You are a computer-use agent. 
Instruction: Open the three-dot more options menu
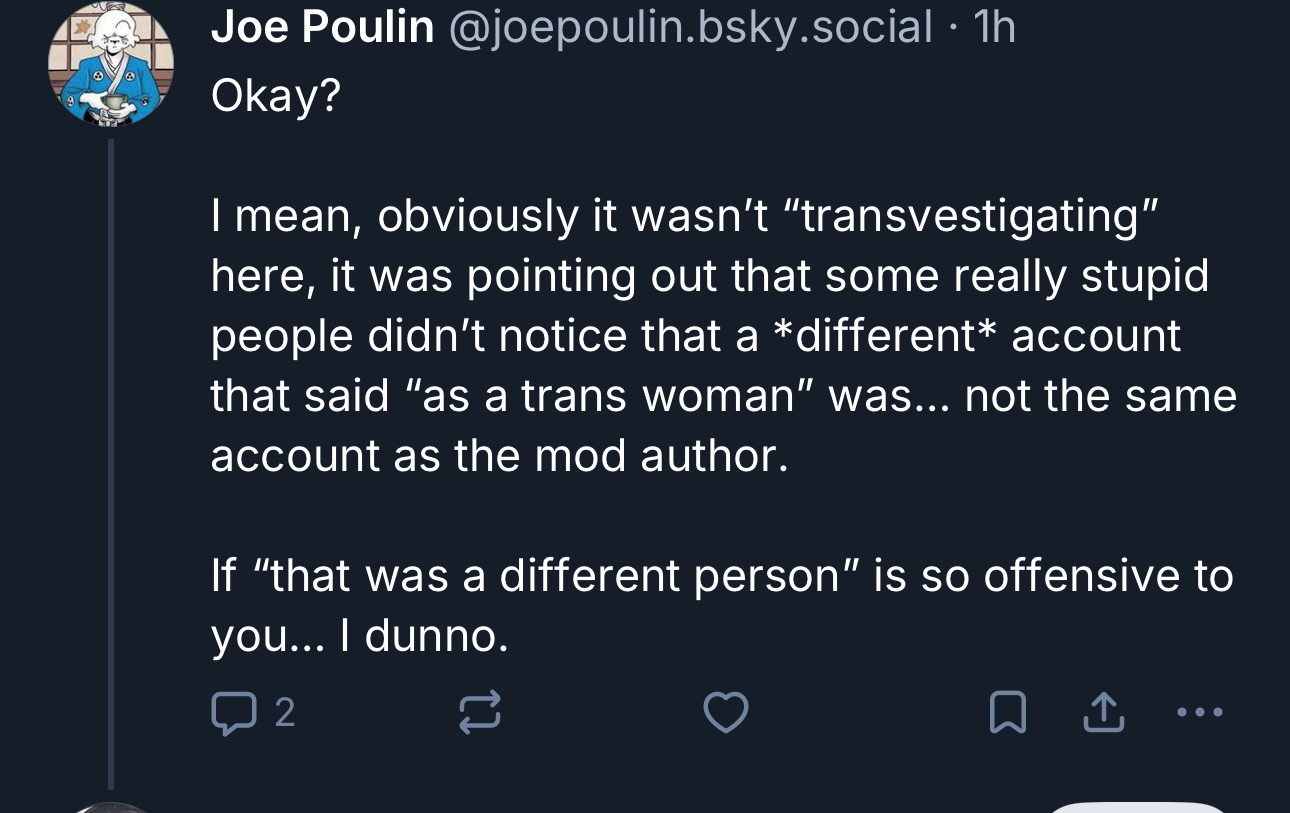(1199, 713)
